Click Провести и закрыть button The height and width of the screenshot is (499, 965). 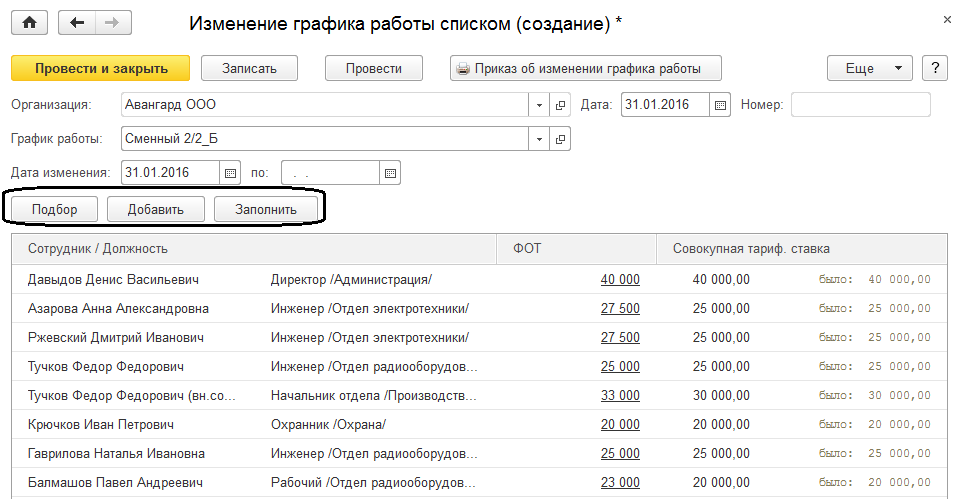pyautogui.click(x=101, y=68)
